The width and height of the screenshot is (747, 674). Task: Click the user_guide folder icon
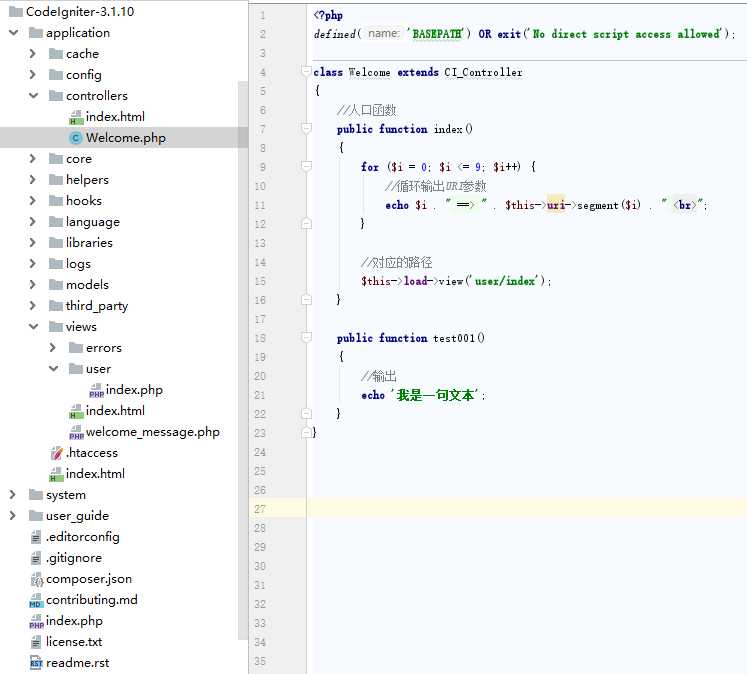36,515
